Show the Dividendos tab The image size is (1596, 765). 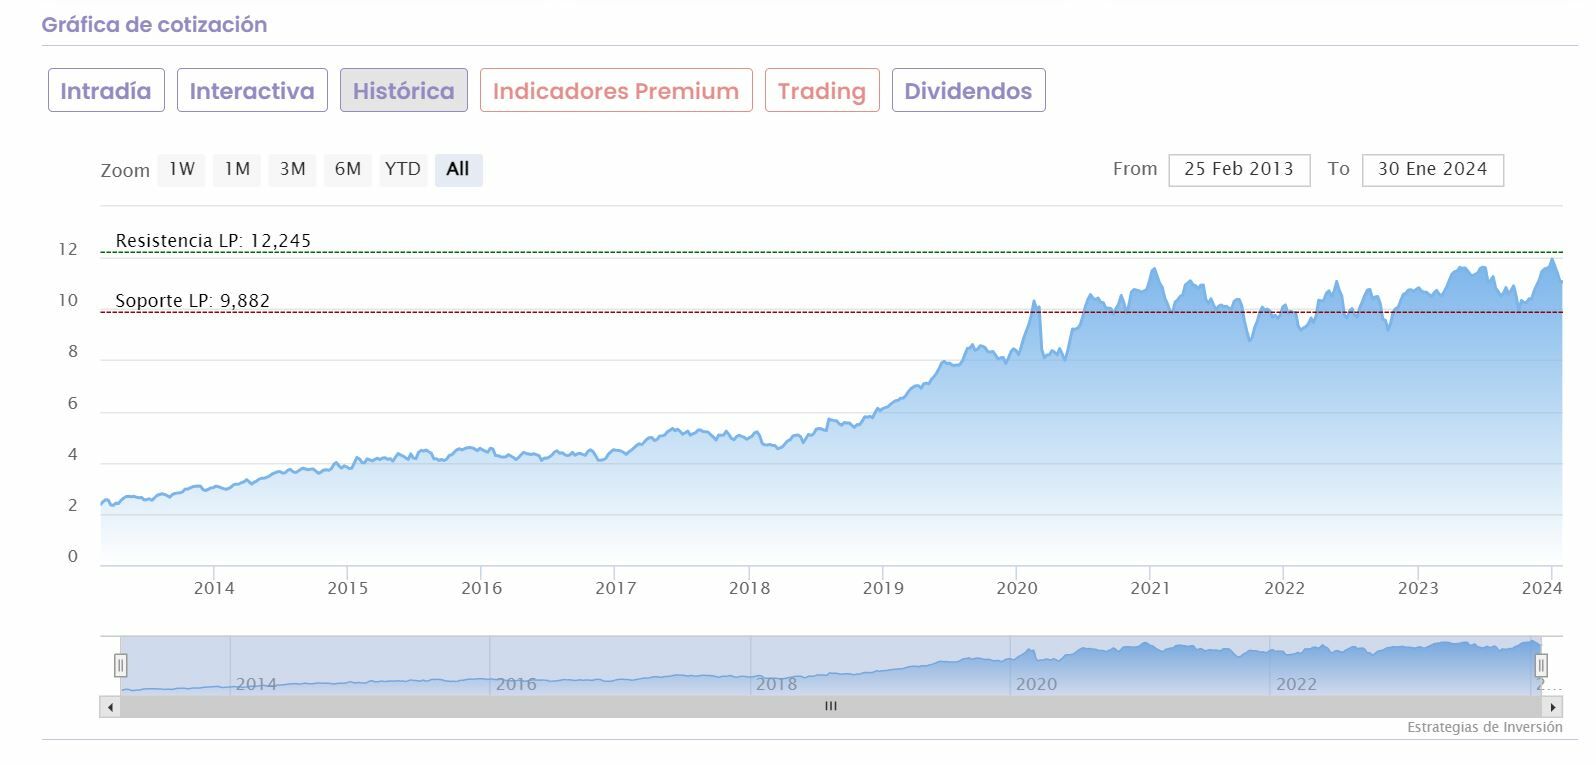tap(968, 91)
